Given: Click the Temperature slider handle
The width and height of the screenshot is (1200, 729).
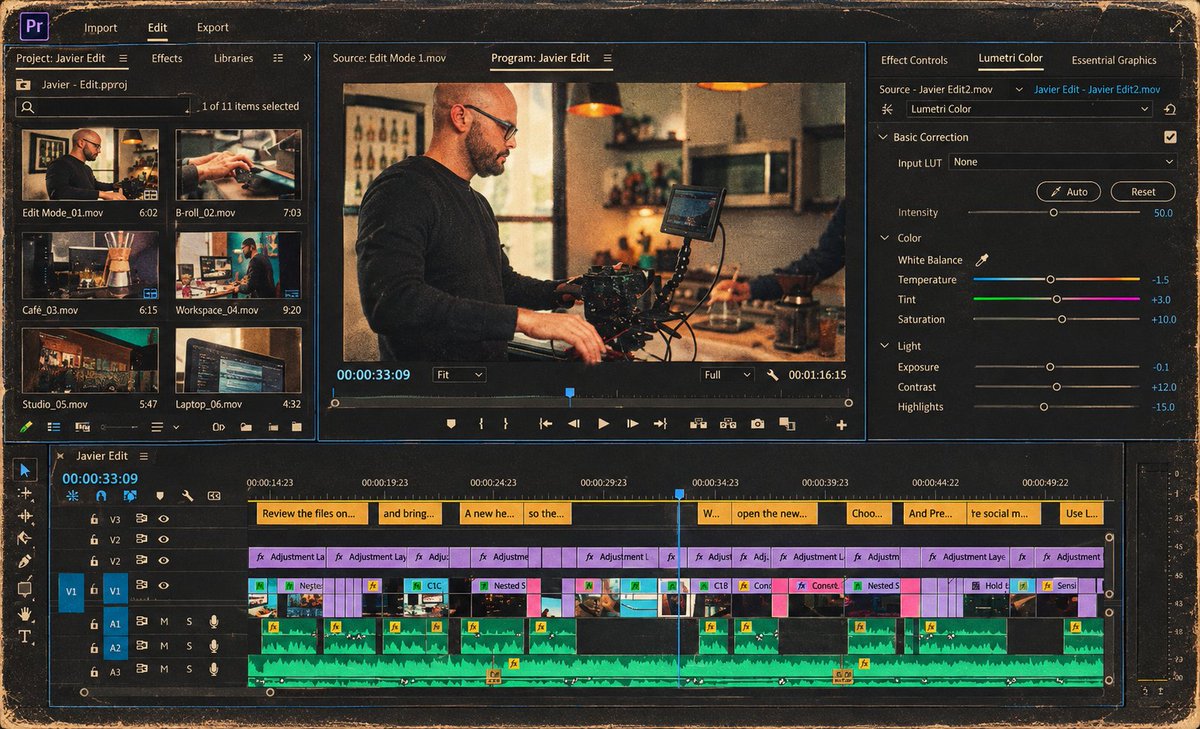Looking at the screenshot, I should (x=1050, y=280).
